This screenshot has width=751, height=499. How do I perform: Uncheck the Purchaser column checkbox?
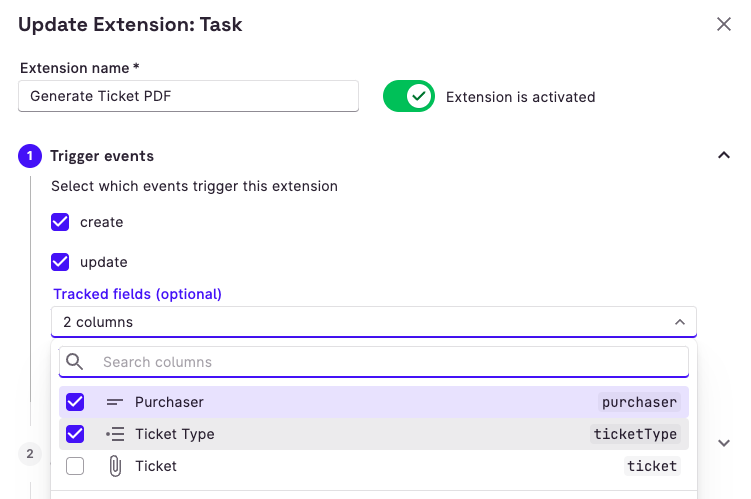(75, 402)
